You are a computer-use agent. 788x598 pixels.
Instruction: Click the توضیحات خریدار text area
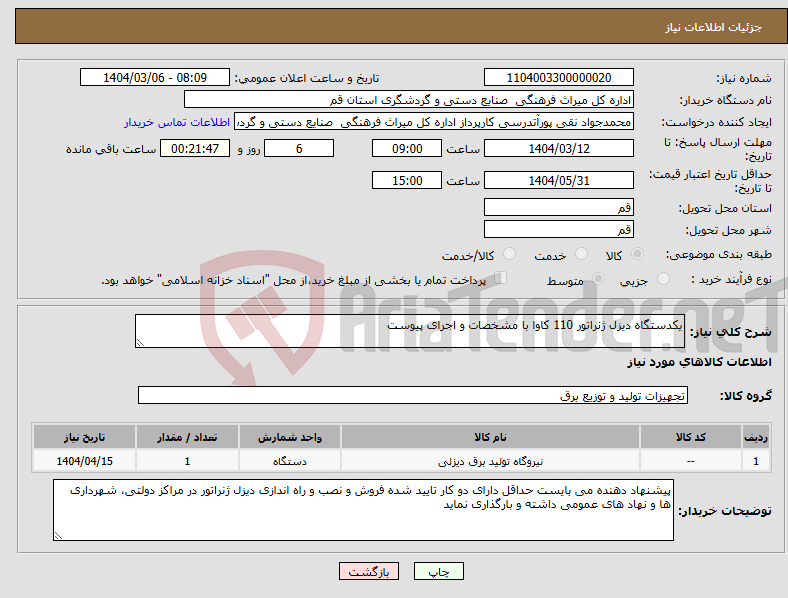(363, 510)
